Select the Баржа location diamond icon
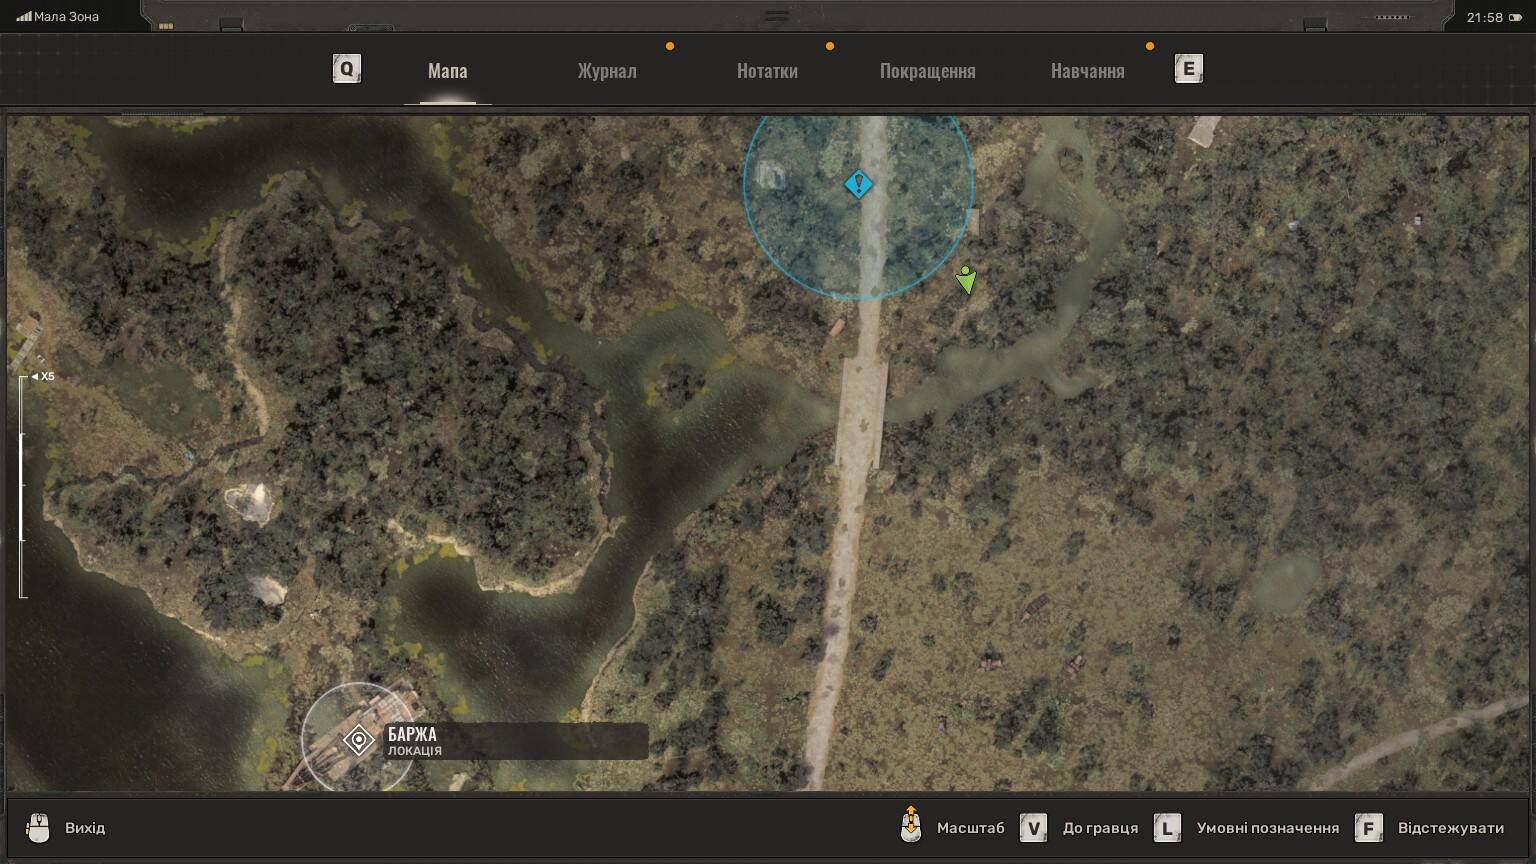Image resolution: width=1536 pixels, height=864 pixels. coord(358,740)
